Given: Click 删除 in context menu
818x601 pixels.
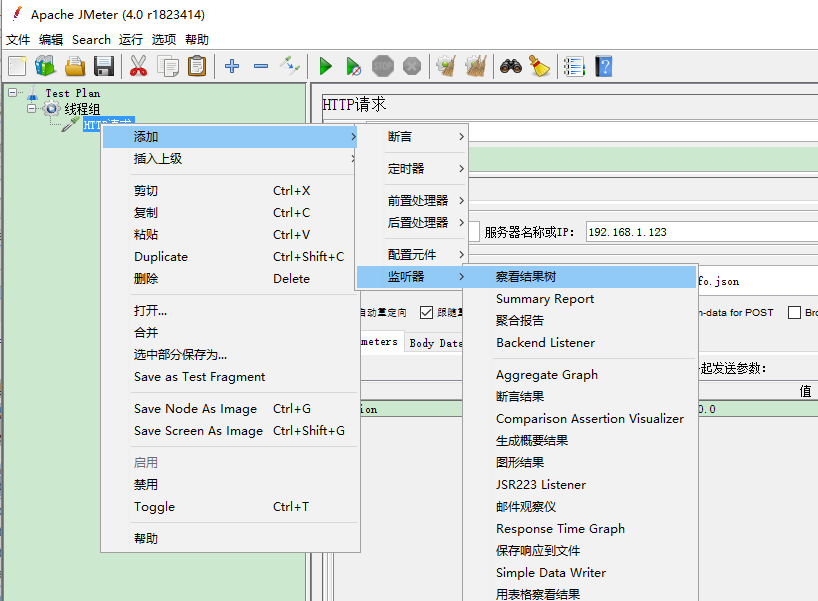Looking at the screenshot, I should (x=230, y=279).
